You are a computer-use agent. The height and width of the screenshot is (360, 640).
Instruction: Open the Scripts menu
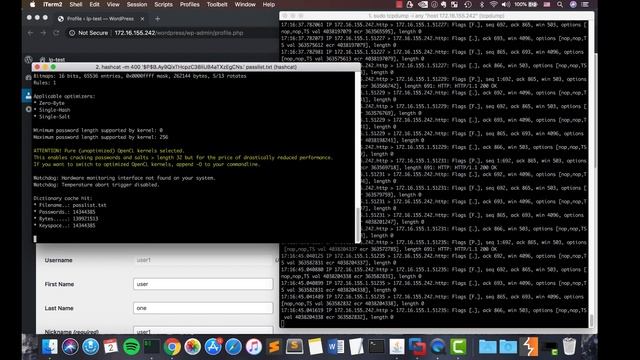point(163,4)
